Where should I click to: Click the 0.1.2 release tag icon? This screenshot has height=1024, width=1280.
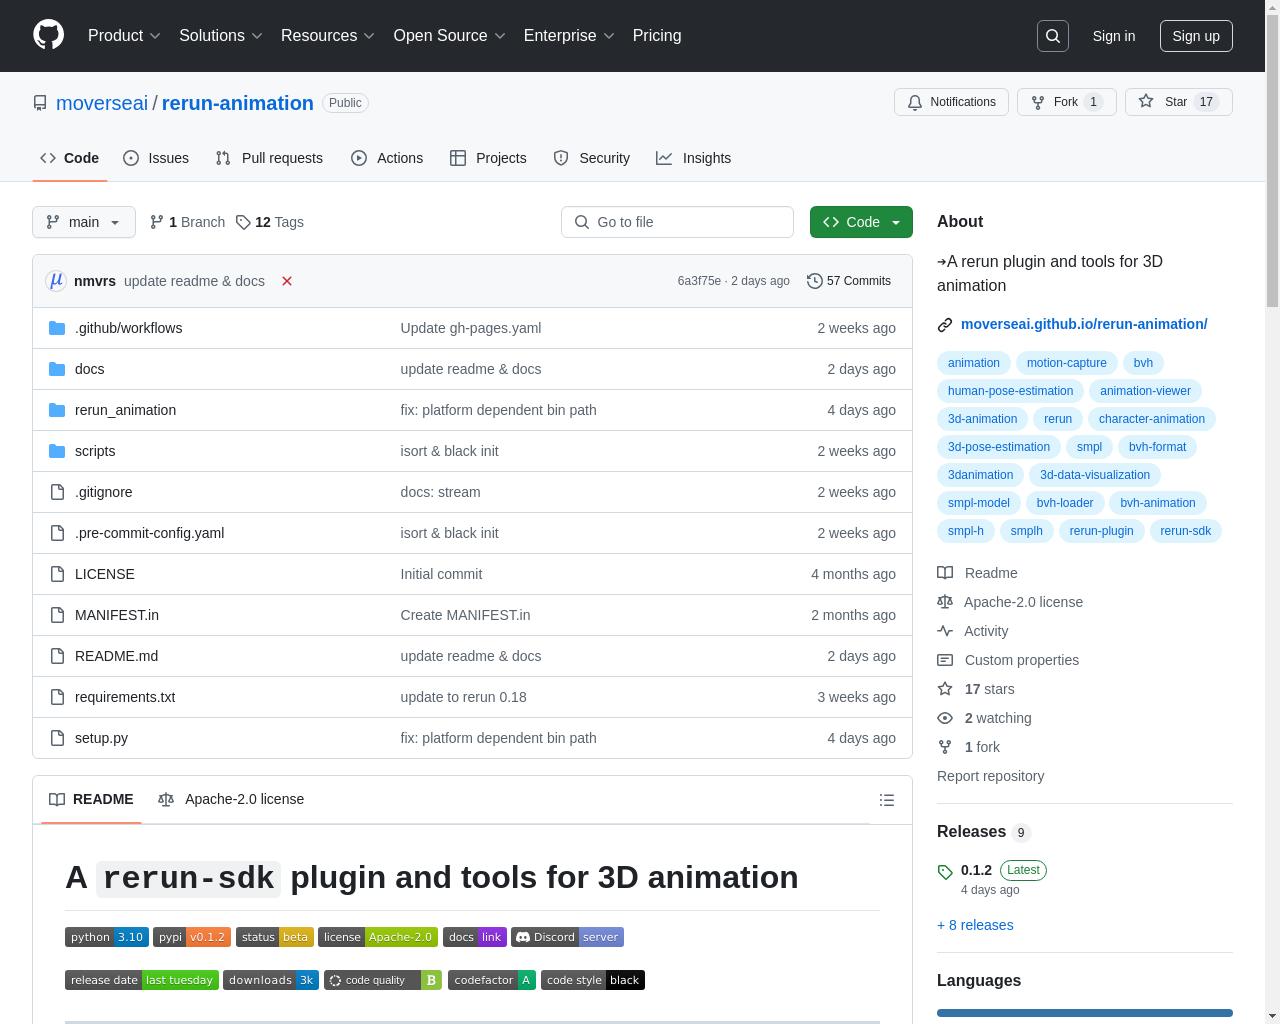(x=945, y=872)
